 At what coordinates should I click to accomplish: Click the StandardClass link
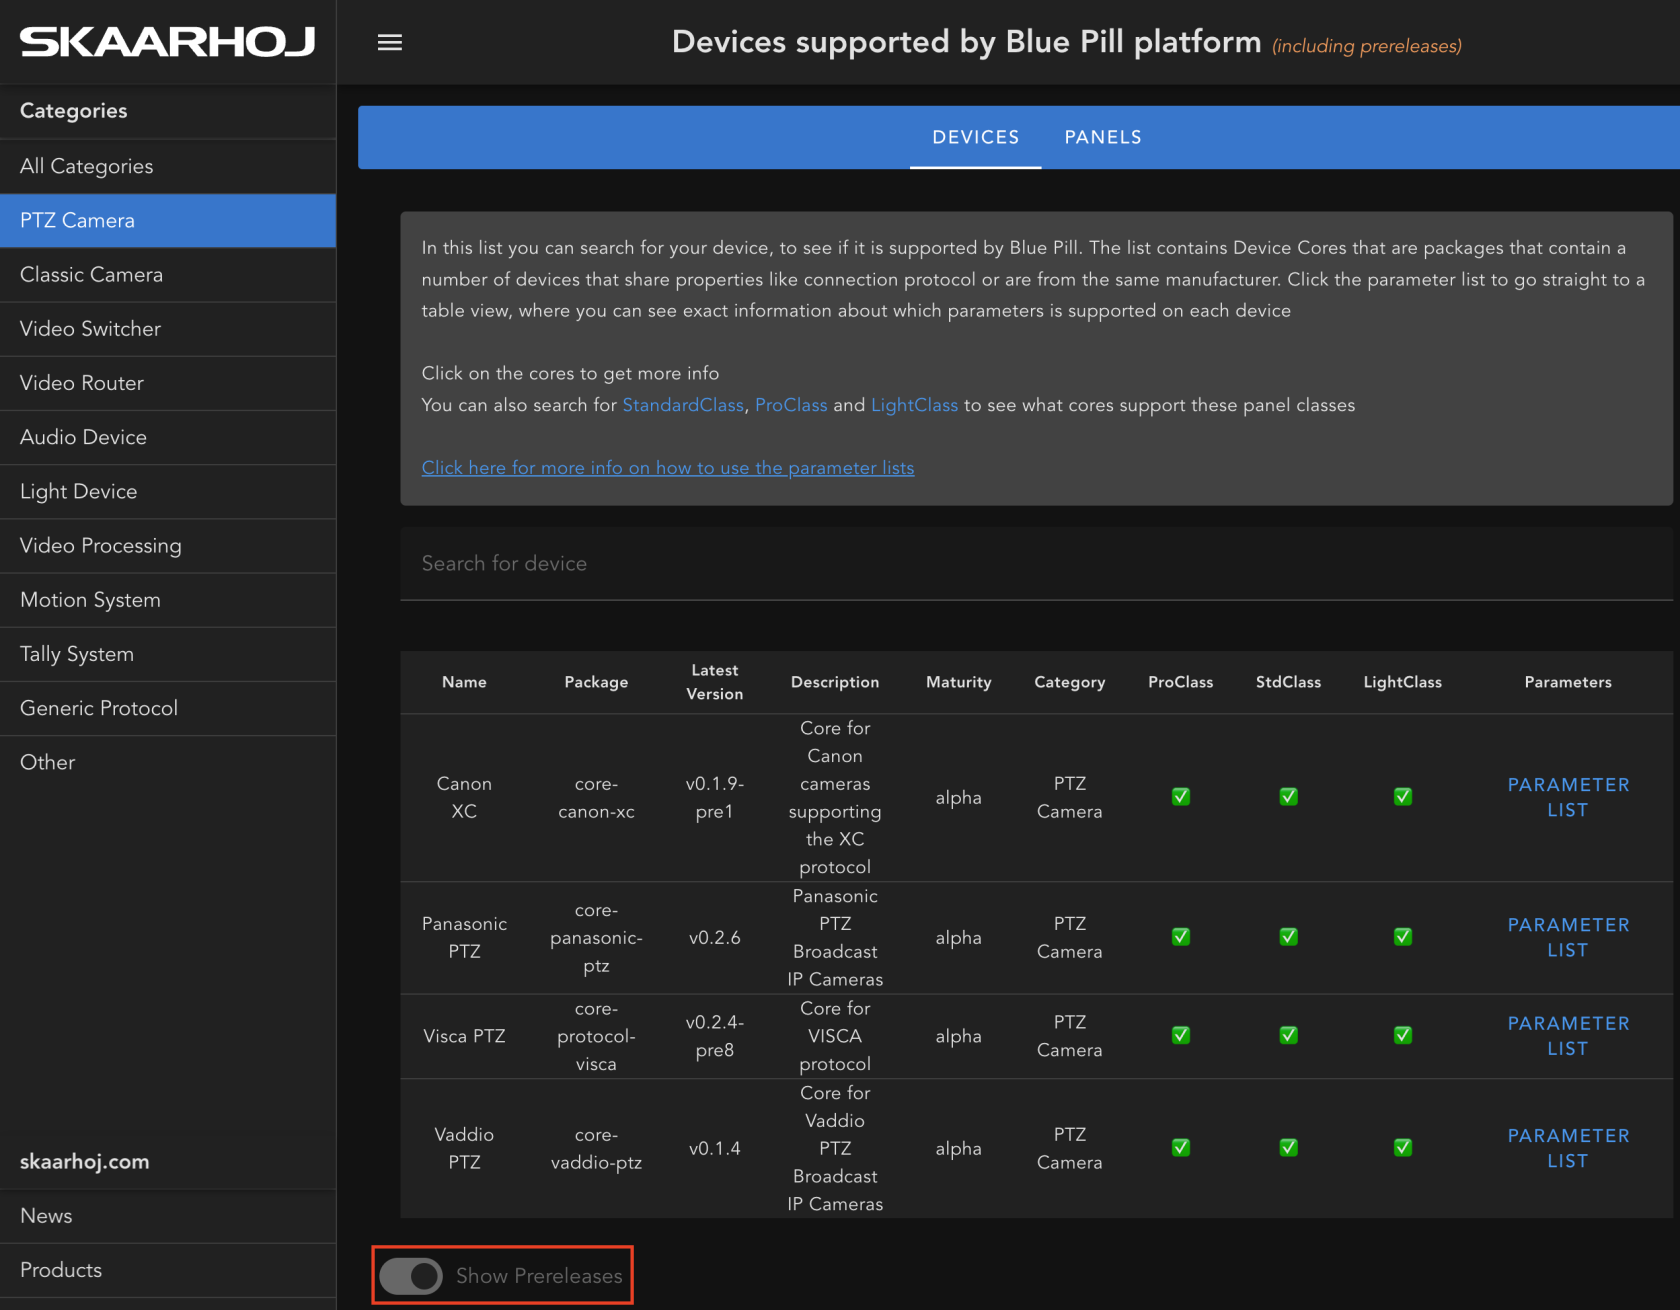(683, 405)
